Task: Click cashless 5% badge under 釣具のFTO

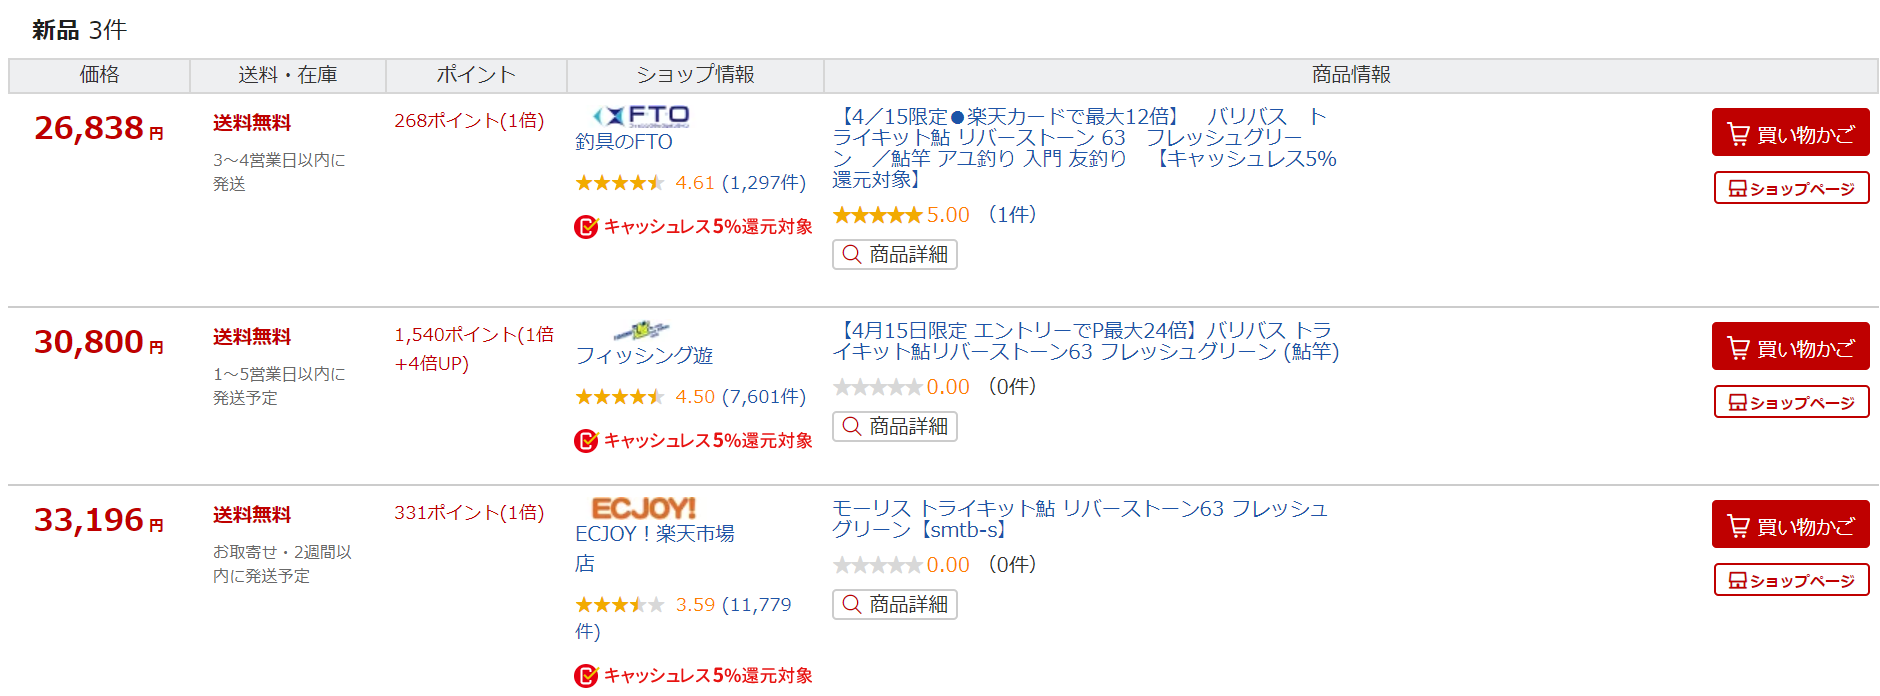Action: [x=693, y=227]
